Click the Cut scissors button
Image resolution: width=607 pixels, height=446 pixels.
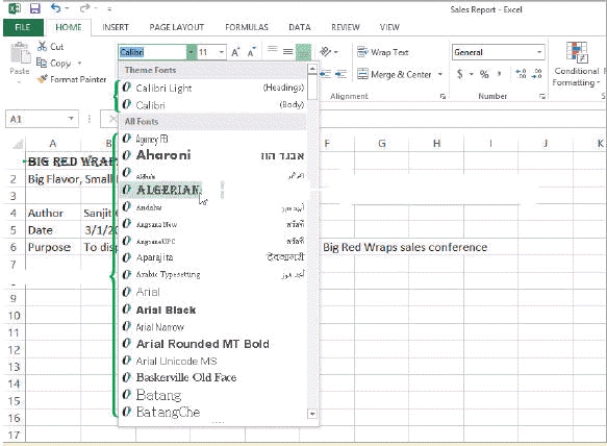(x=50, y=46)
